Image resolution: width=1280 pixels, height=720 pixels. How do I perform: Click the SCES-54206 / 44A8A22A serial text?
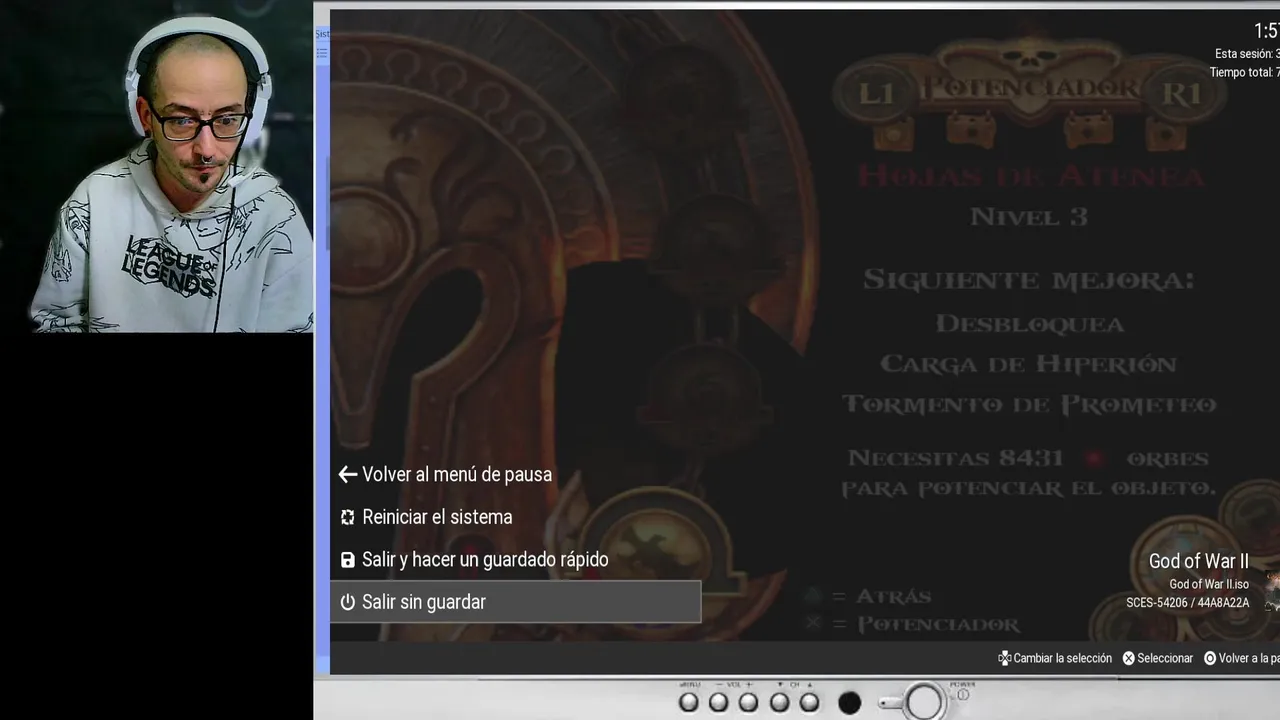[x=1187, y=603]
